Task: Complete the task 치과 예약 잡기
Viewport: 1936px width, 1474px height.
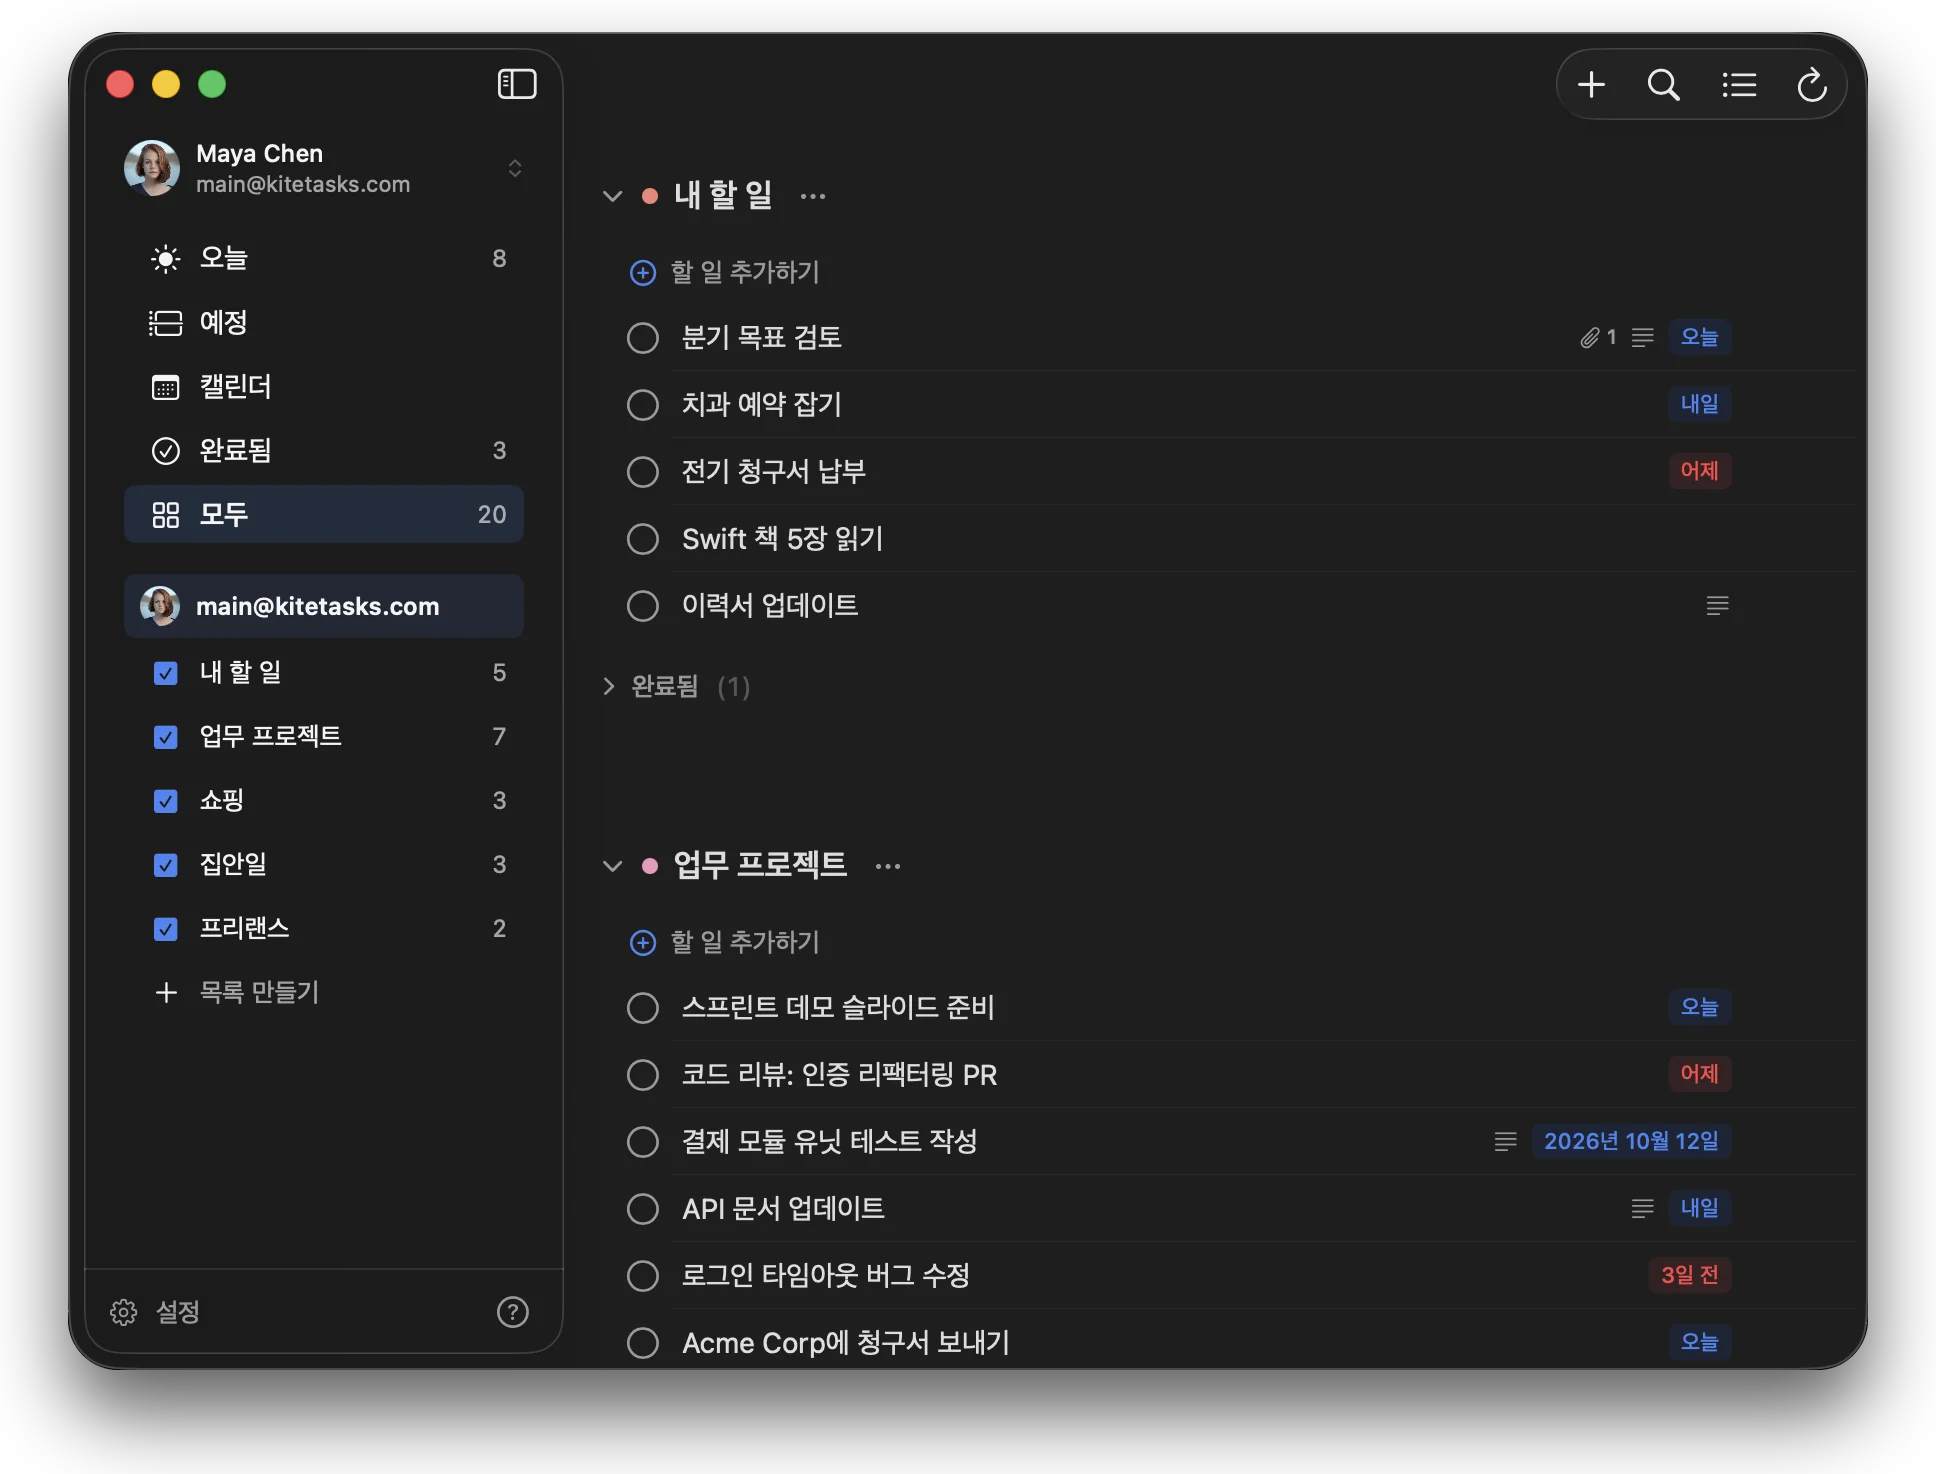Action: (643, 405)
